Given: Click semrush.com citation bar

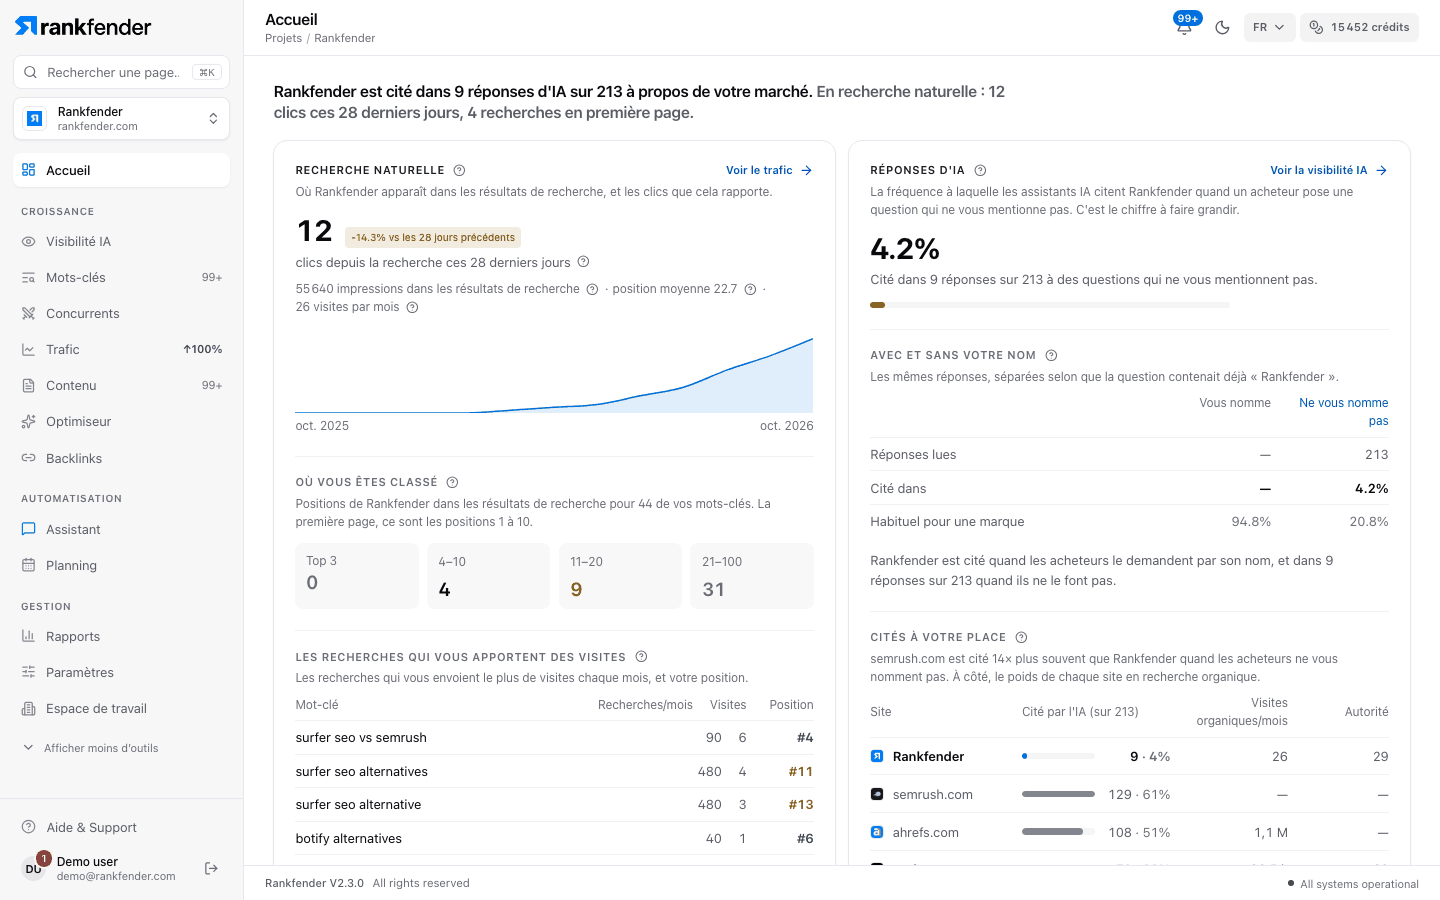Looking at the screenshot, I should click(x=1058, y=794).
